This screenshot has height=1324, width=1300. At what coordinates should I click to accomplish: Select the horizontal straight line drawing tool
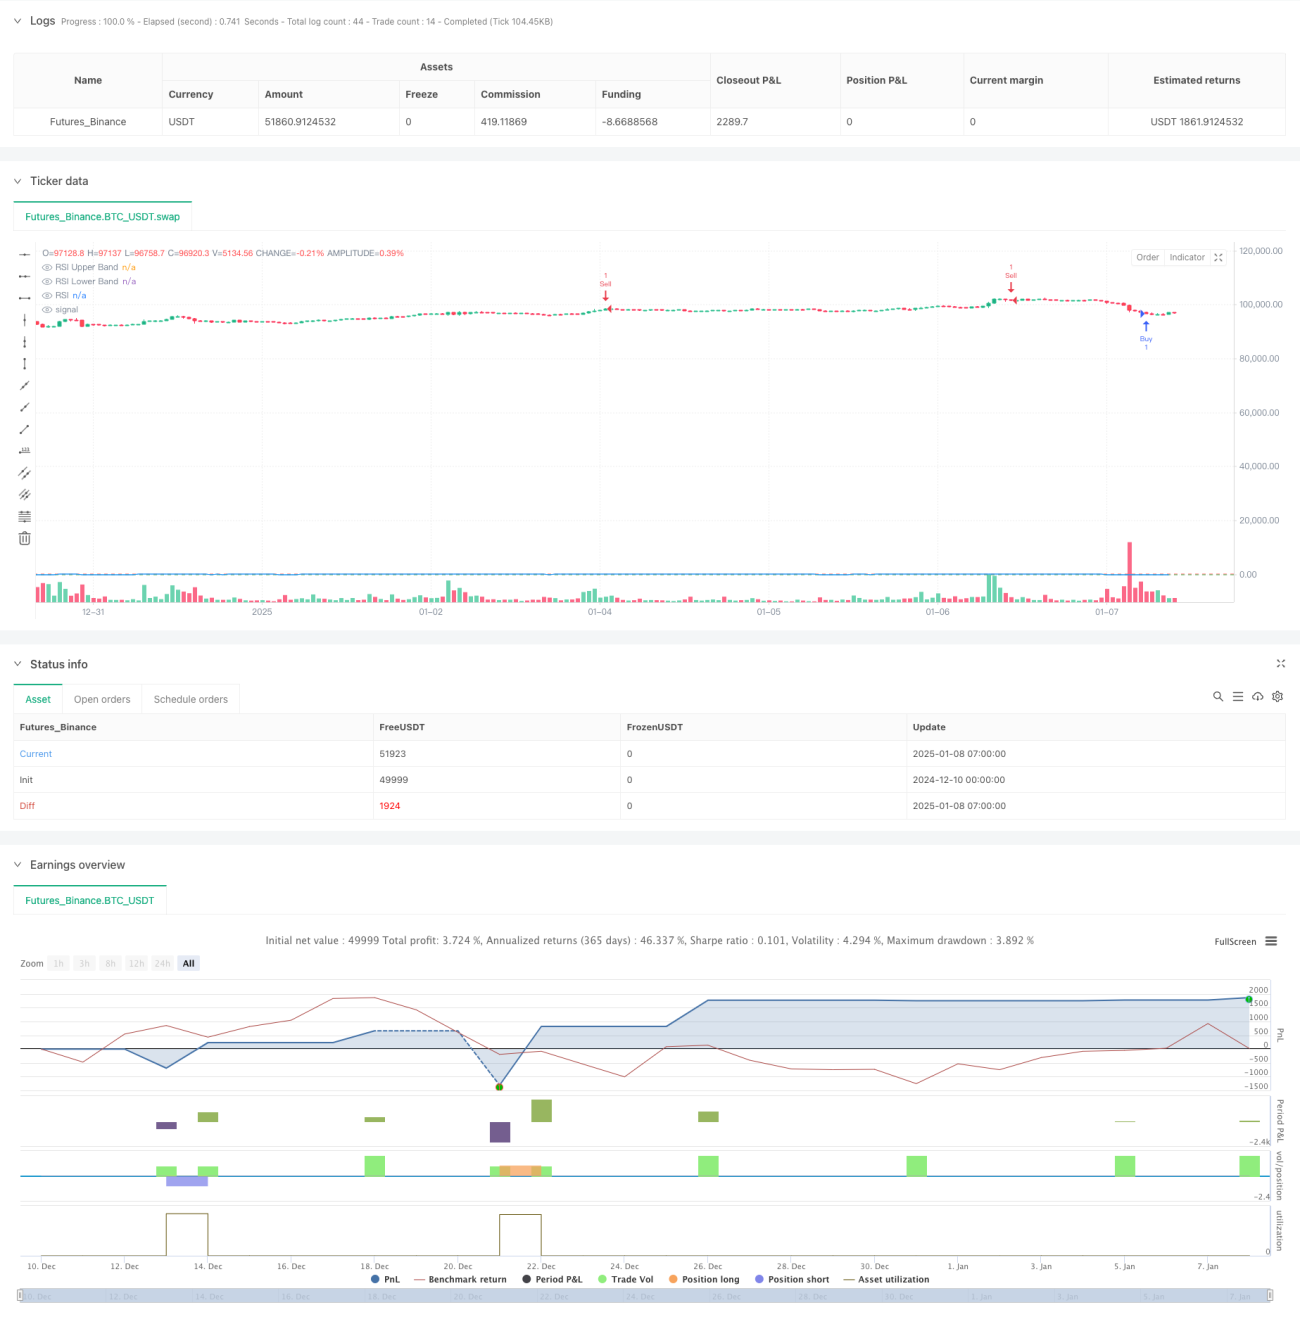24,254
